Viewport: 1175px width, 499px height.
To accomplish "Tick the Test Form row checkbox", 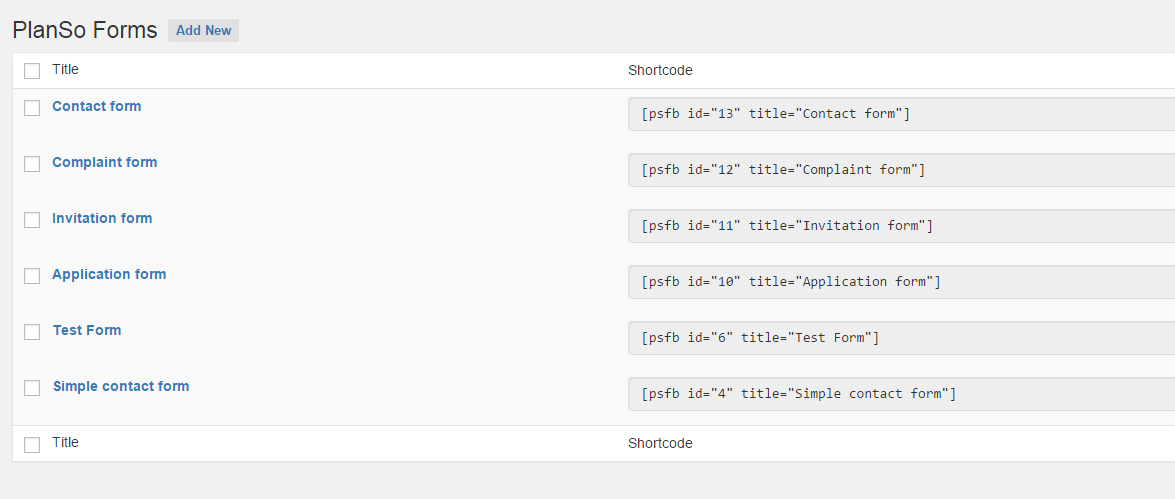I will pyautogui.click(x=32, y=332).
